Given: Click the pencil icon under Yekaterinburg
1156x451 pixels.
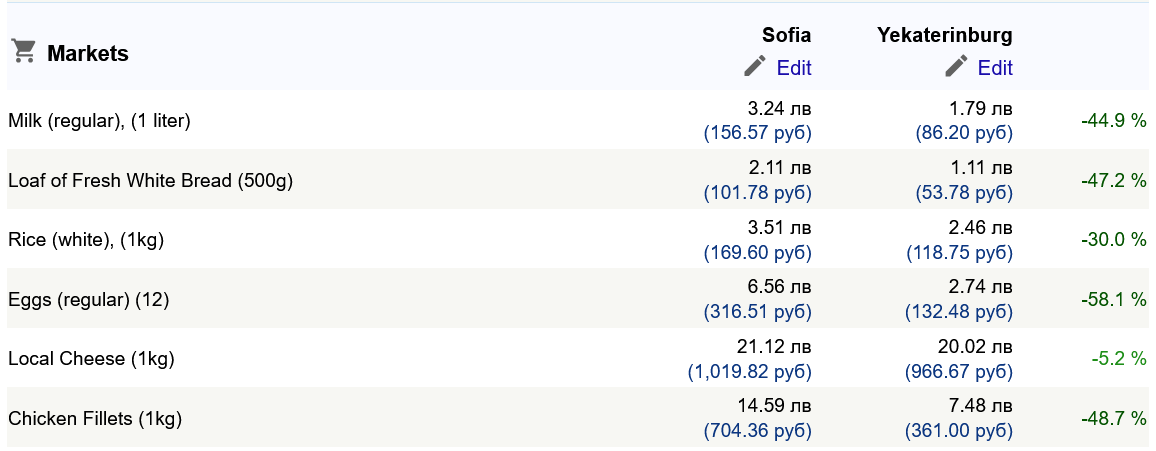Looking at the screenshot, I should 956,66.
